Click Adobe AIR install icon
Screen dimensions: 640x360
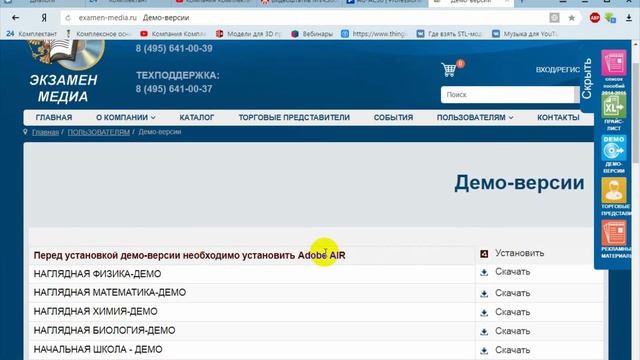pos(484,254)
